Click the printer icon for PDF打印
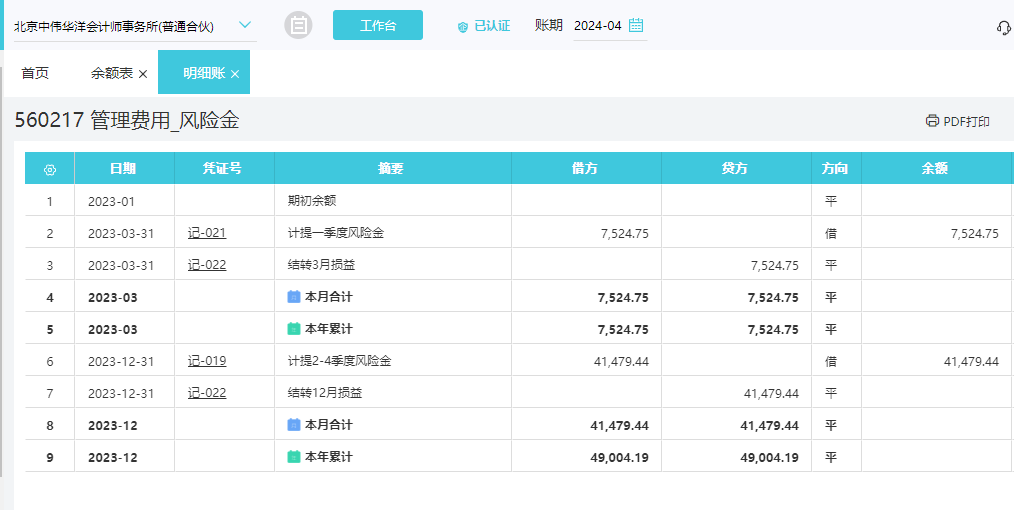Screen dimensions: 1014x510 click(932, 121)
